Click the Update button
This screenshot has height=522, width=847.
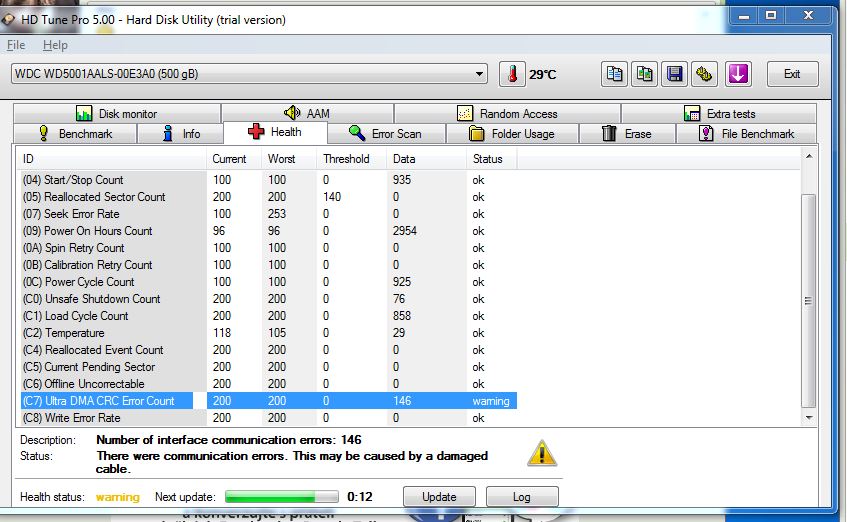tap(439, 497)
